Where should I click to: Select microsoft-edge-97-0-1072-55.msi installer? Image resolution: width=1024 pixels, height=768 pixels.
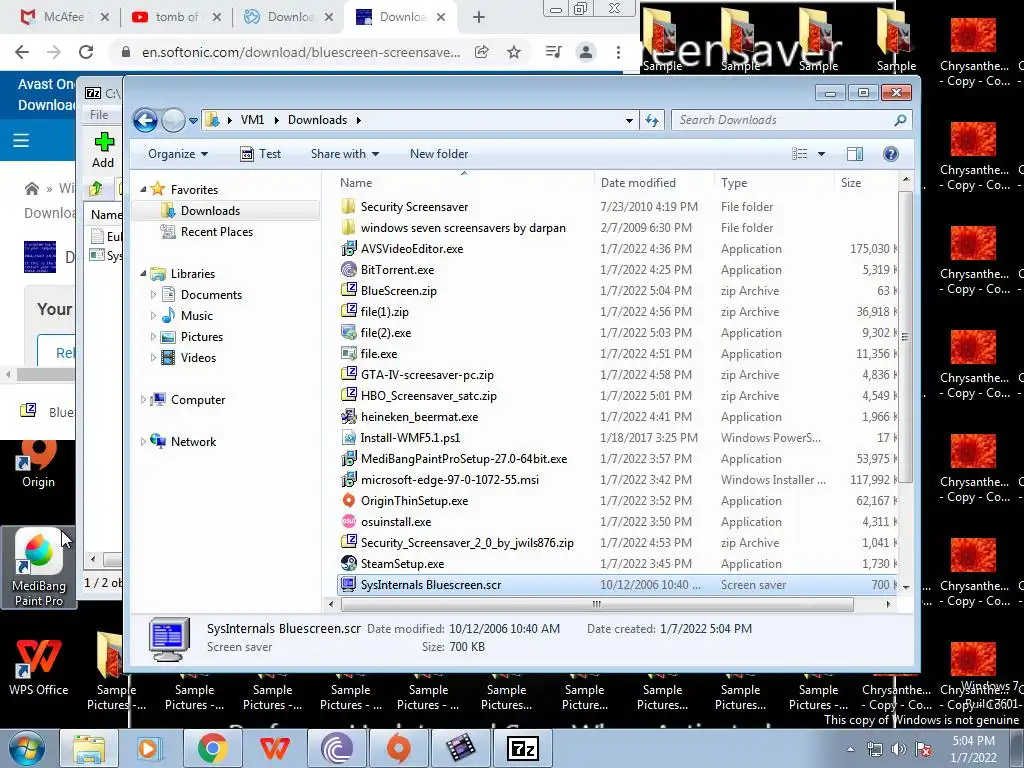tap(449, 480)
